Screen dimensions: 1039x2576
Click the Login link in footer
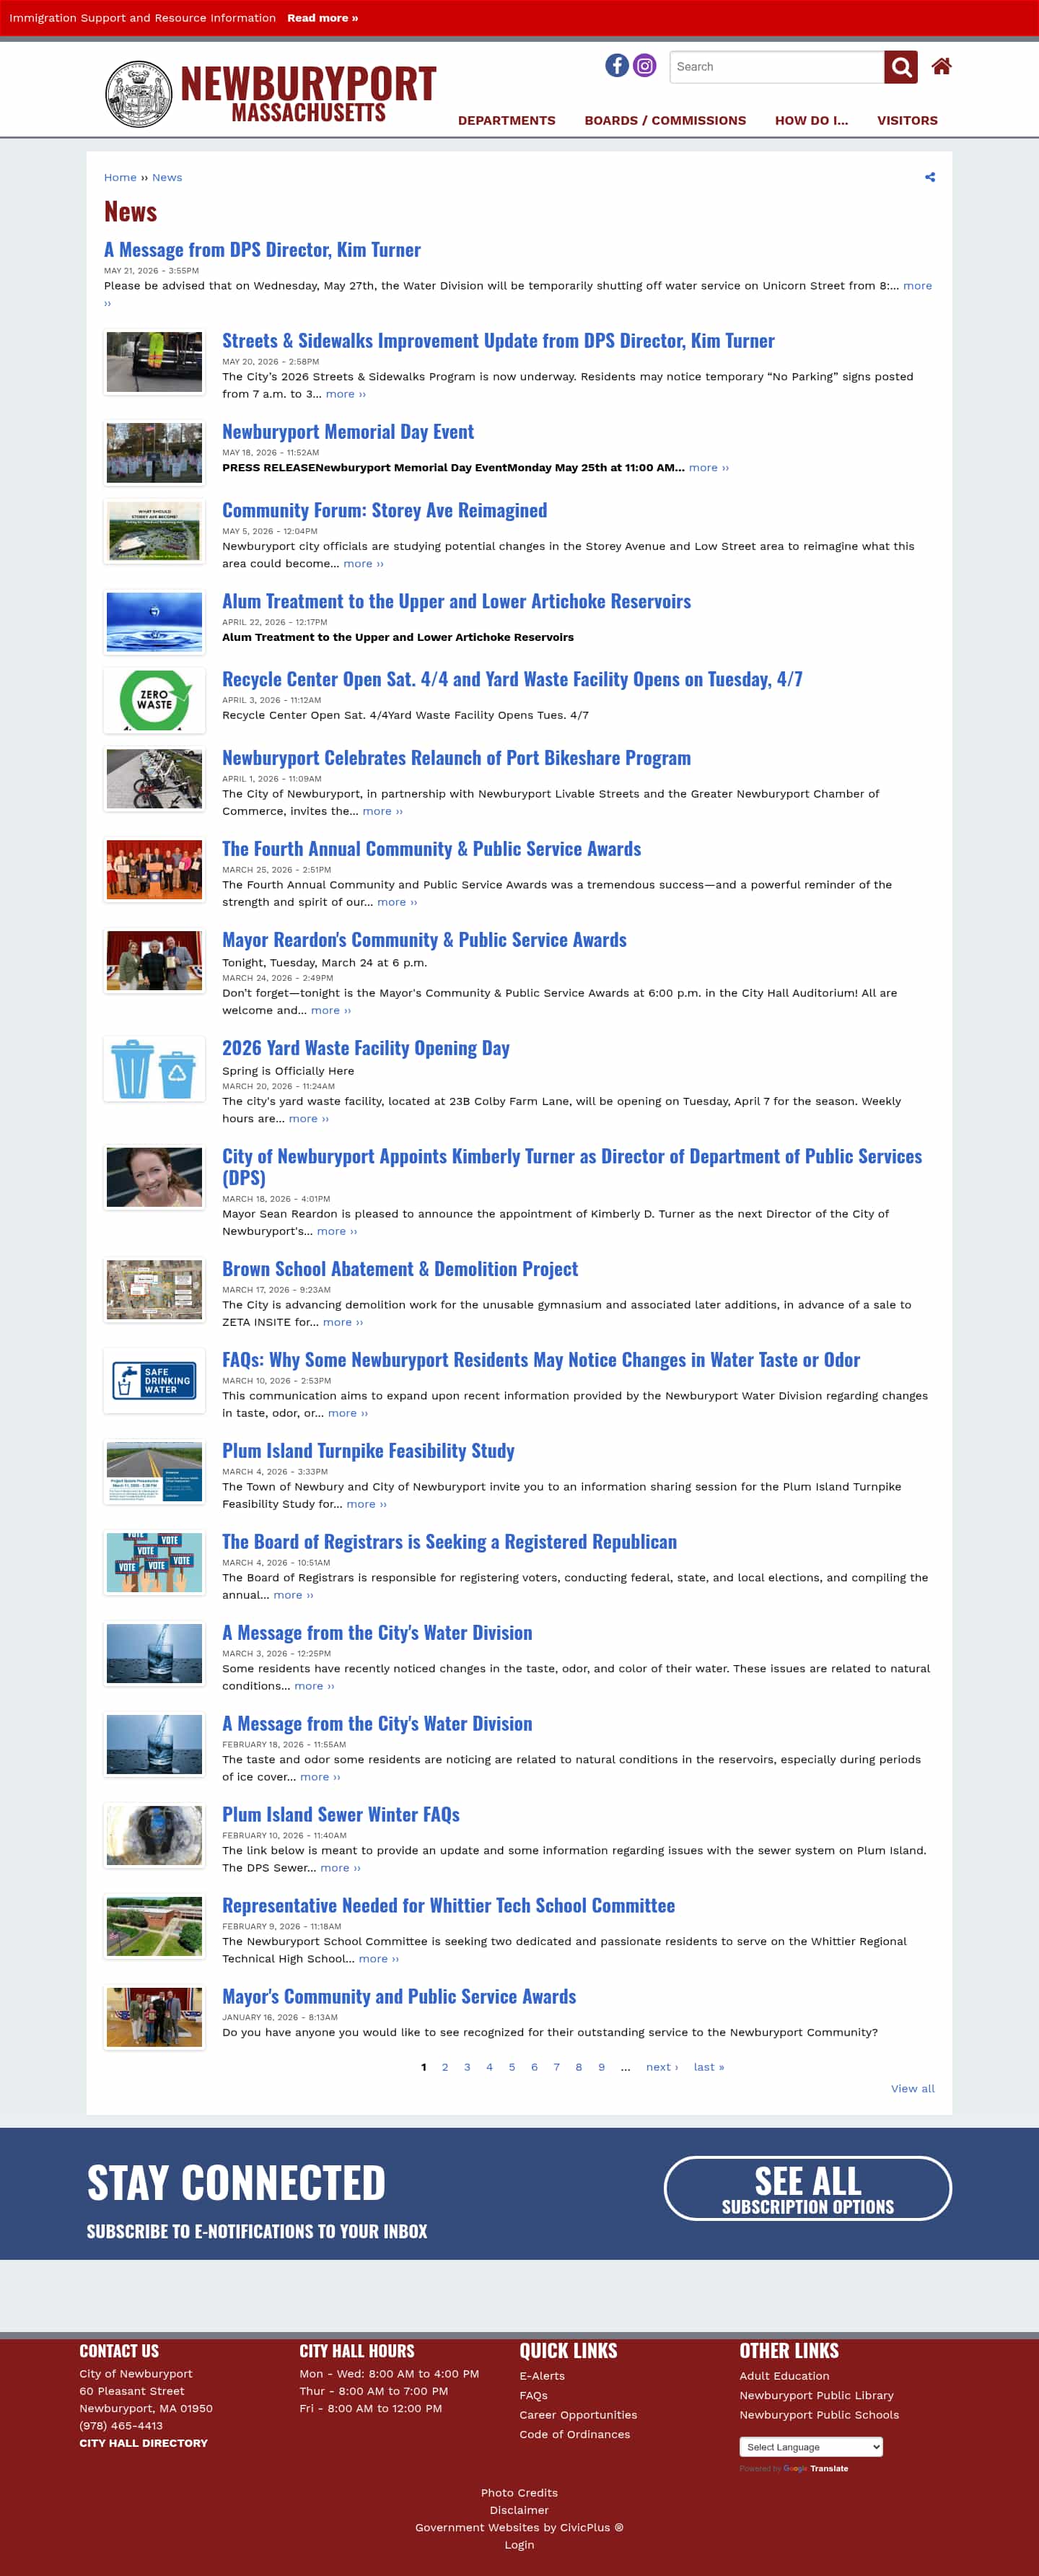519,2545
